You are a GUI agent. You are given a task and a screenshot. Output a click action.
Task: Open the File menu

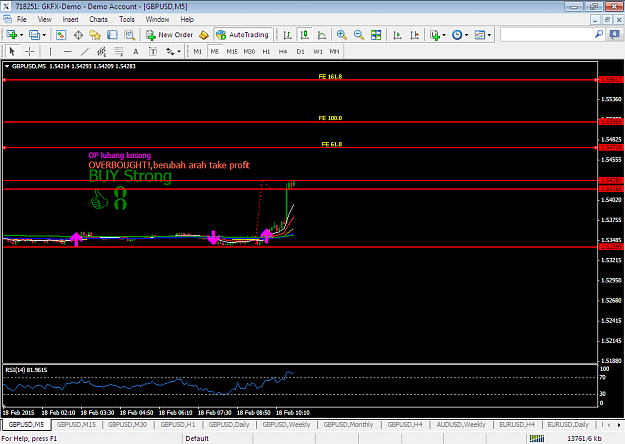22,19
